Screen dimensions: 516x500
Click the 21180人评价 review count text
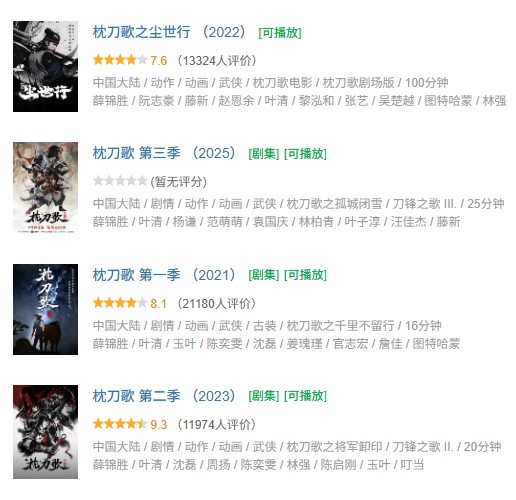(216, 303)
